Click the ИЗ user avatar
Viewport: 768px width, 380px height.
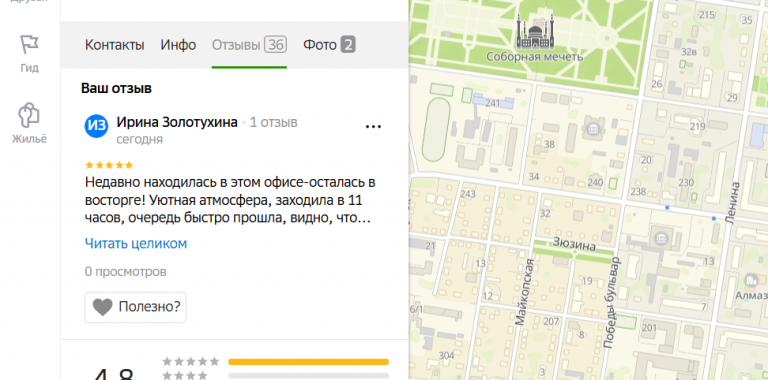click(x=96, y=126)
